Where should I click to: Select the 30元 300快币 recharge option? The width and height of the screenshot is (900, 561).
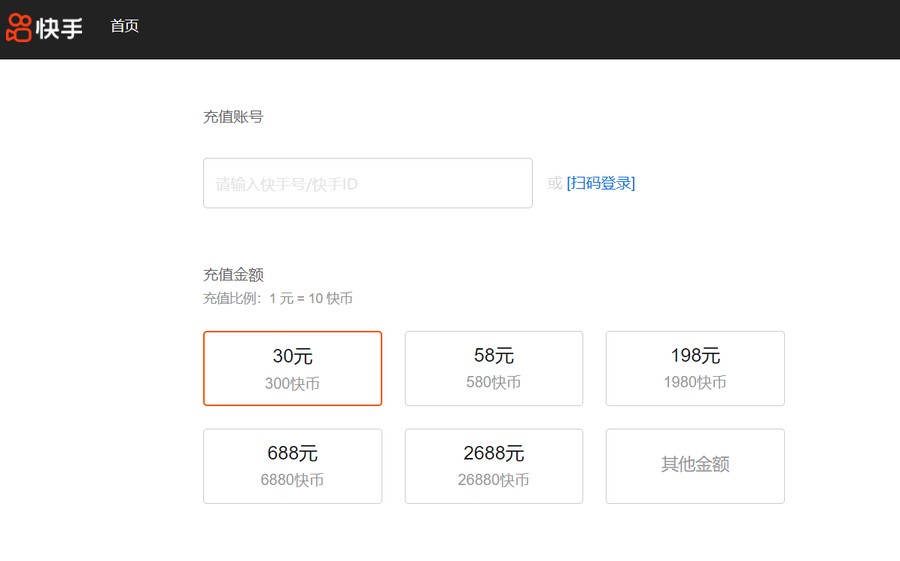coord(292,368)
